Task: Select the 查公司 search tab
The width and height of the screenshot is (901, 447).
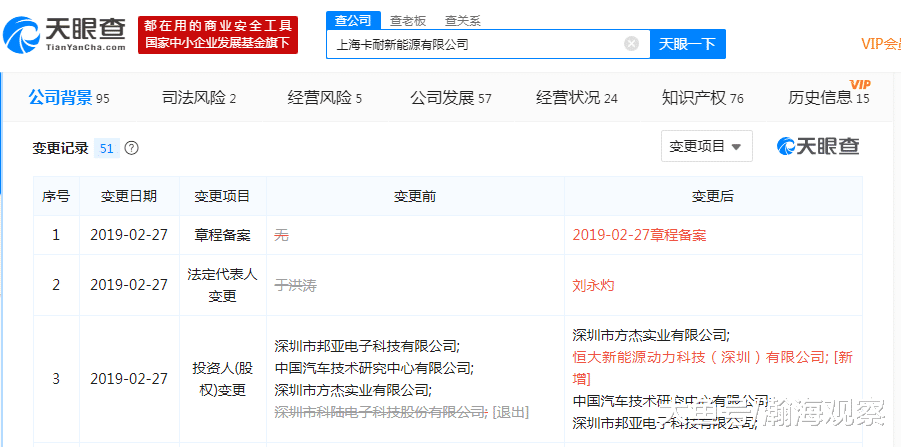Action: [353, 21]
